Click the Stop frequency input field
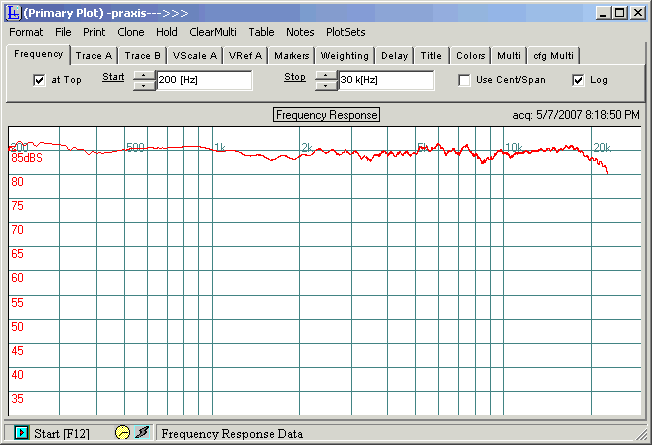The width and height of the screenshot is (652, 445). click(386, 80)
